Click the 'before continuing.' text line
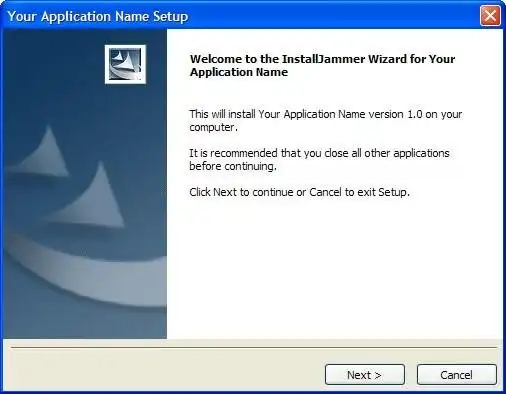Viewport: 506px width, 394px height. tap(233, 166)
